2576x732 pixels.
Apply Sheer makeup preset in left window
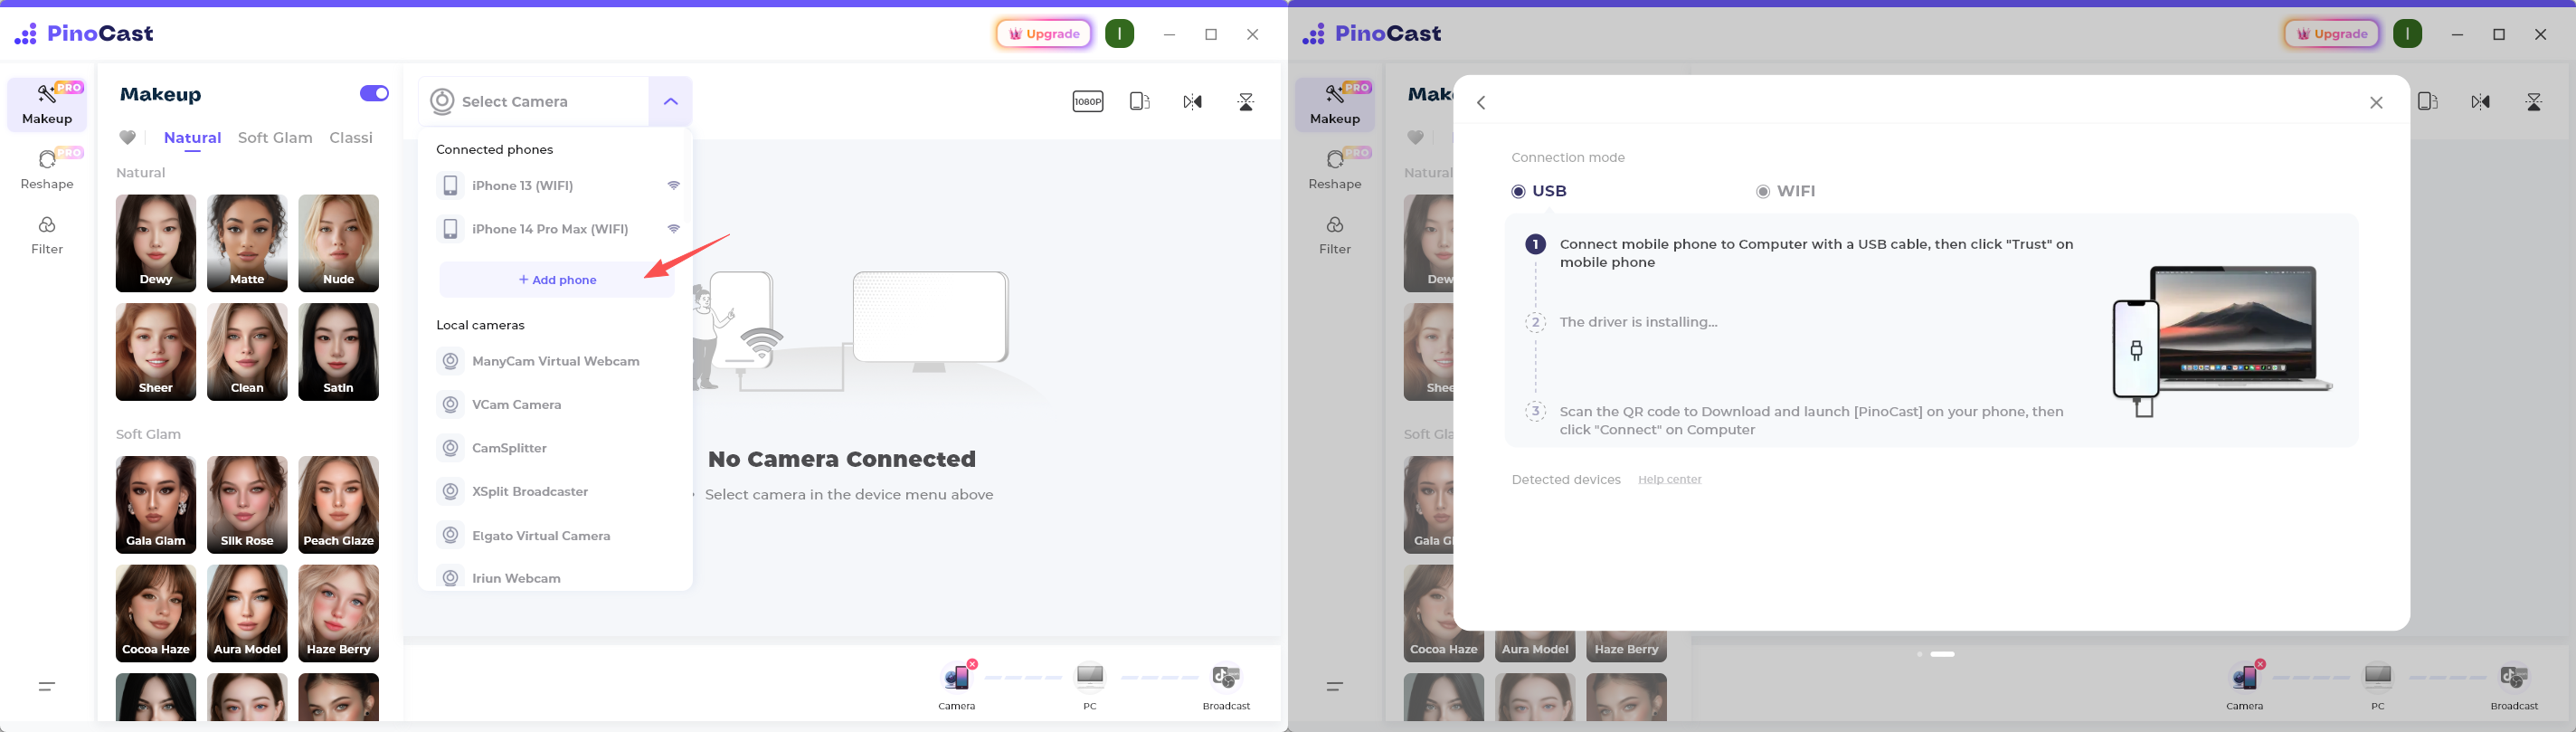click(156, 352)
